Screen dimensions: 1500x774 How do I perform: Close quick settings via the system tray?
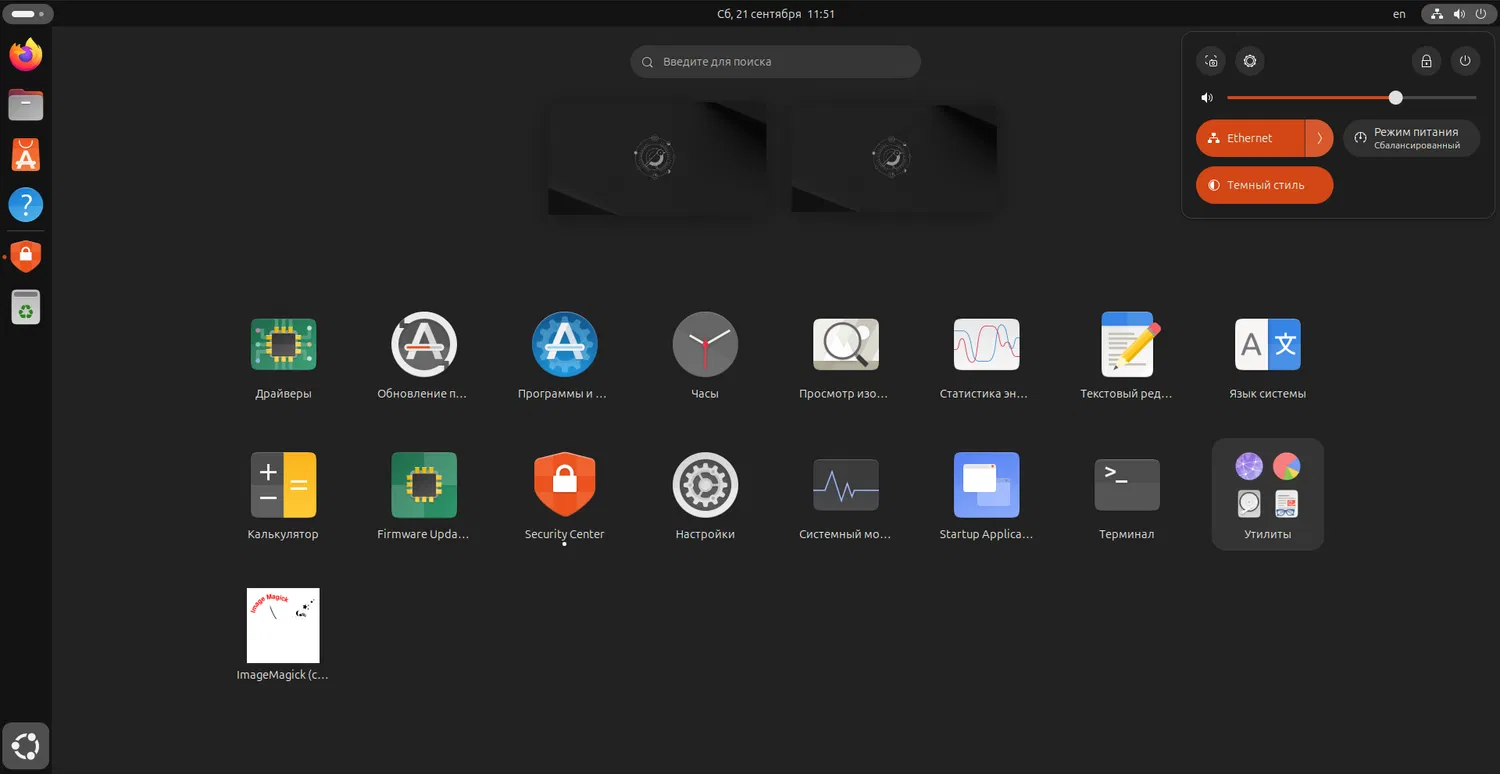coord(1460,14)
